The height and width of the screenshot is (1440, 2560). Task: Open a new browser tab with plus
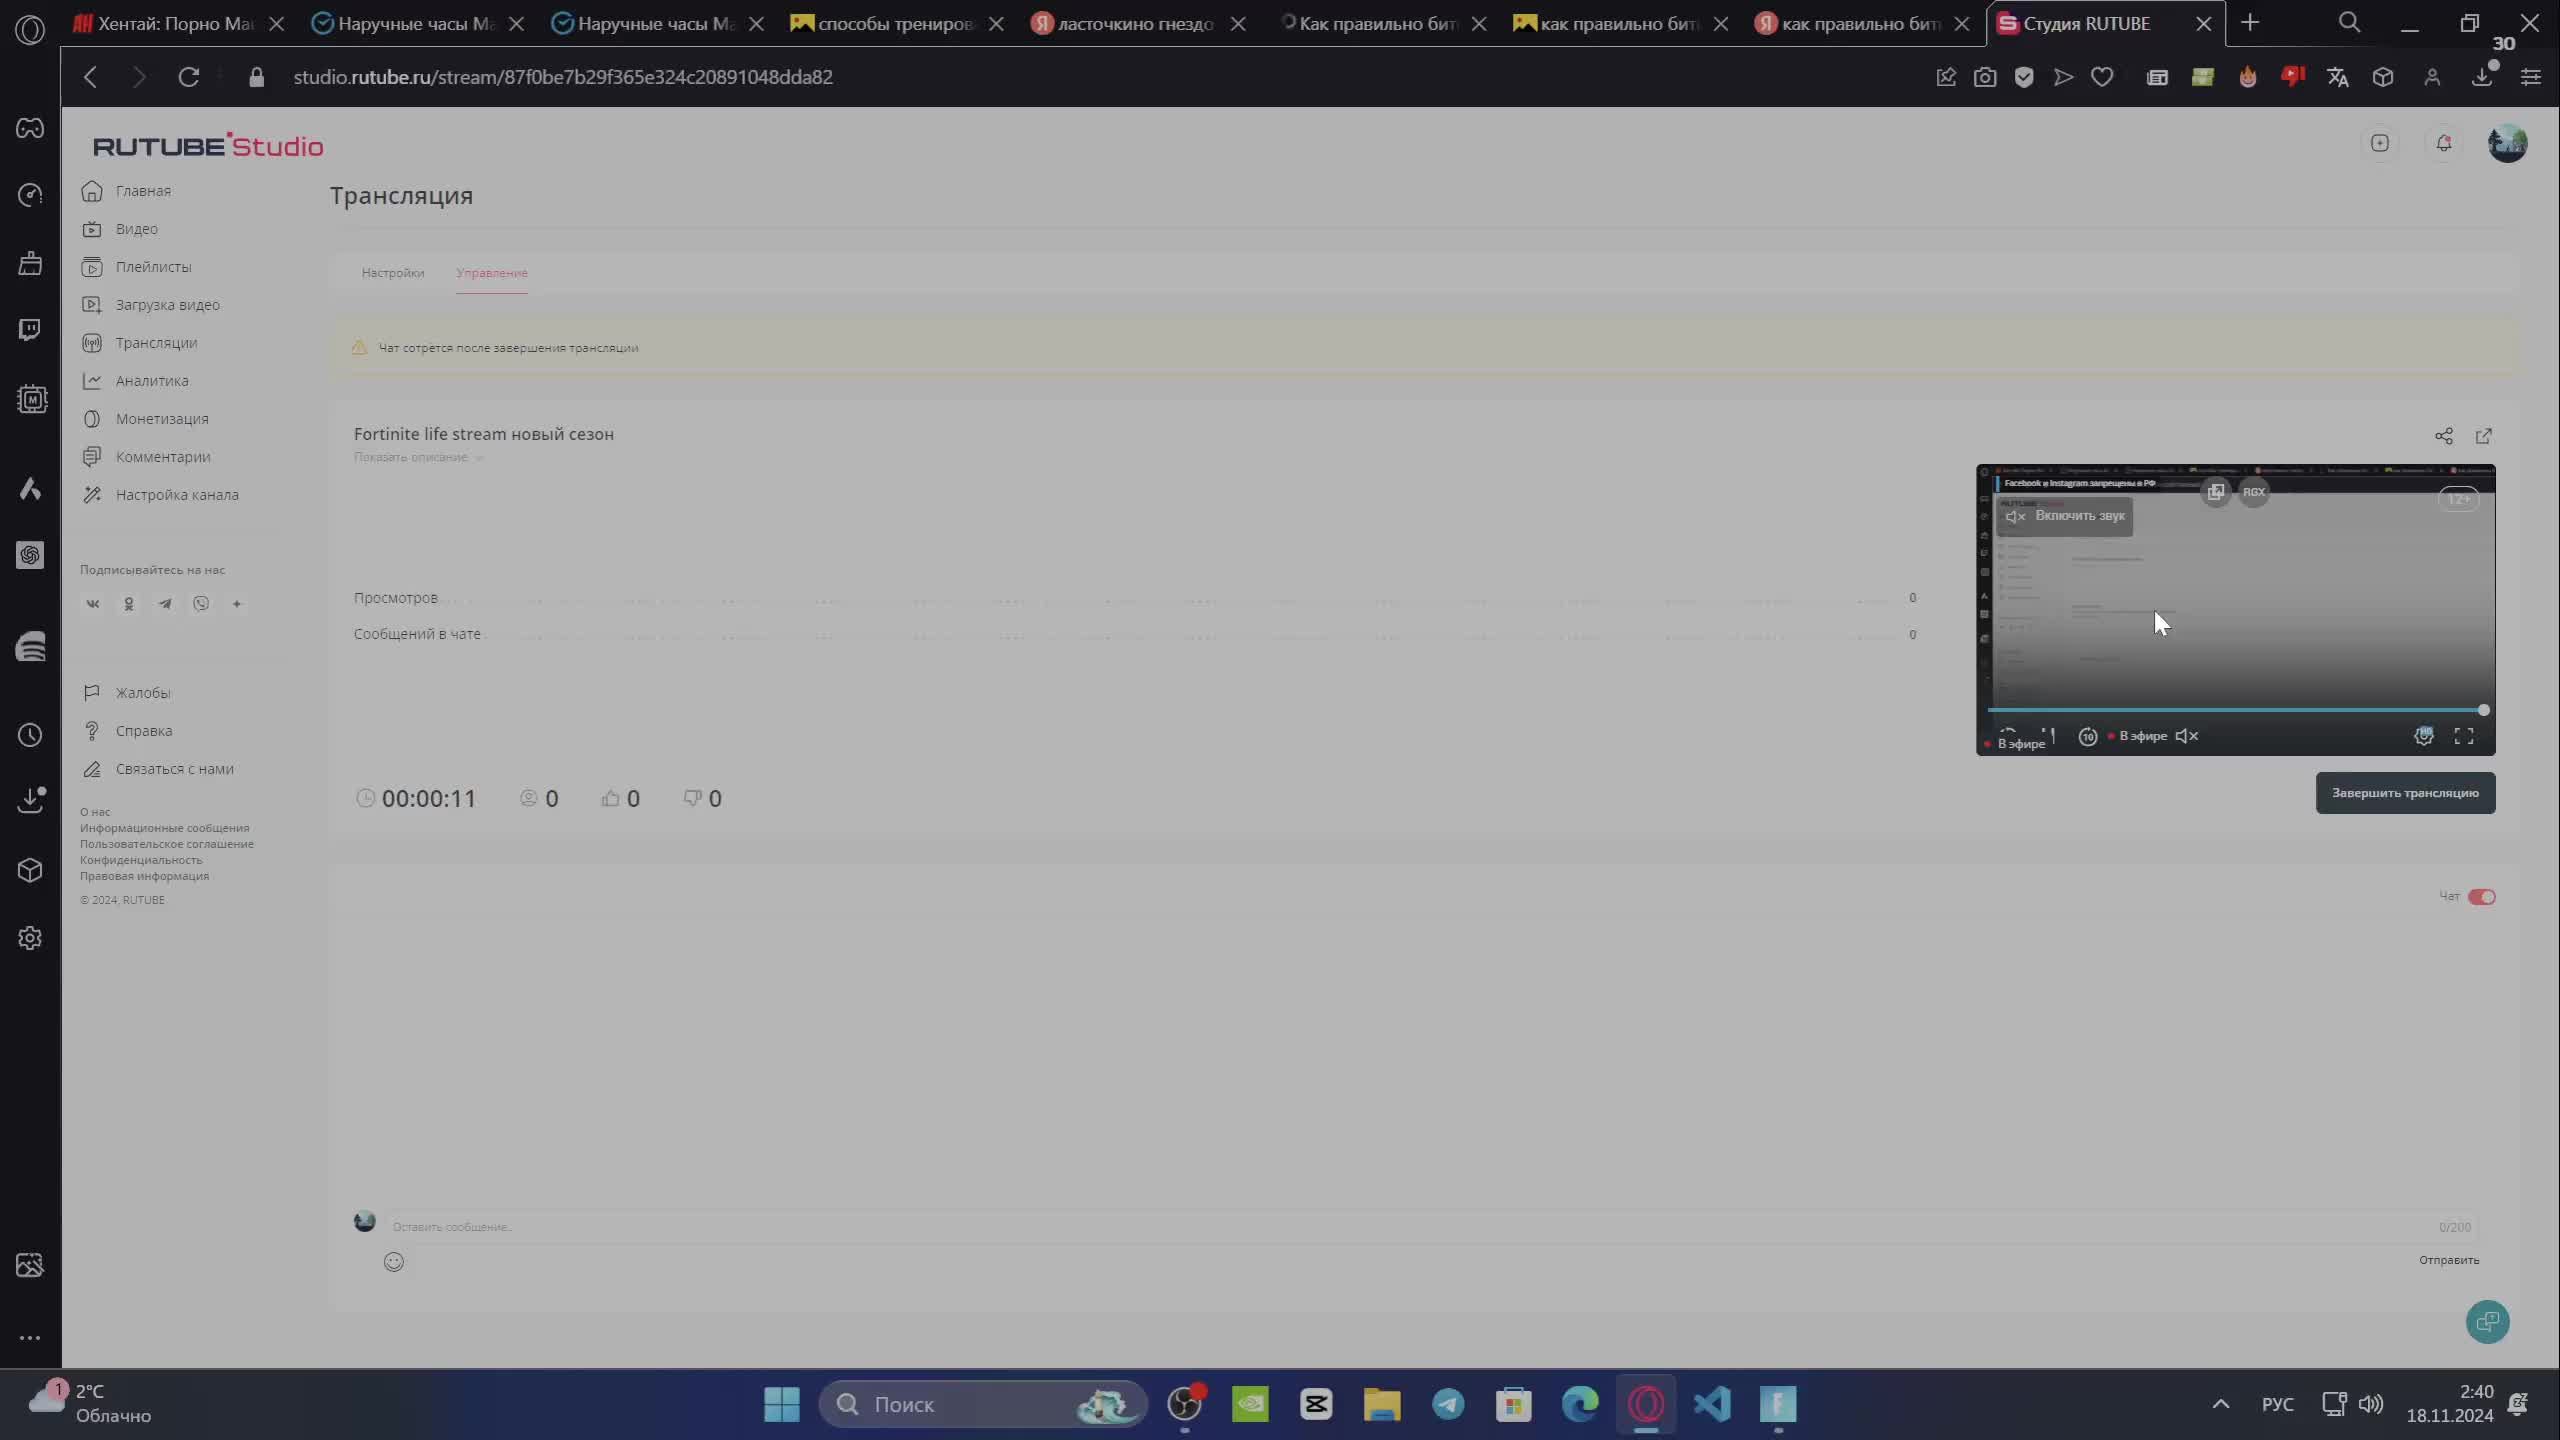(x=2250, y=23)
